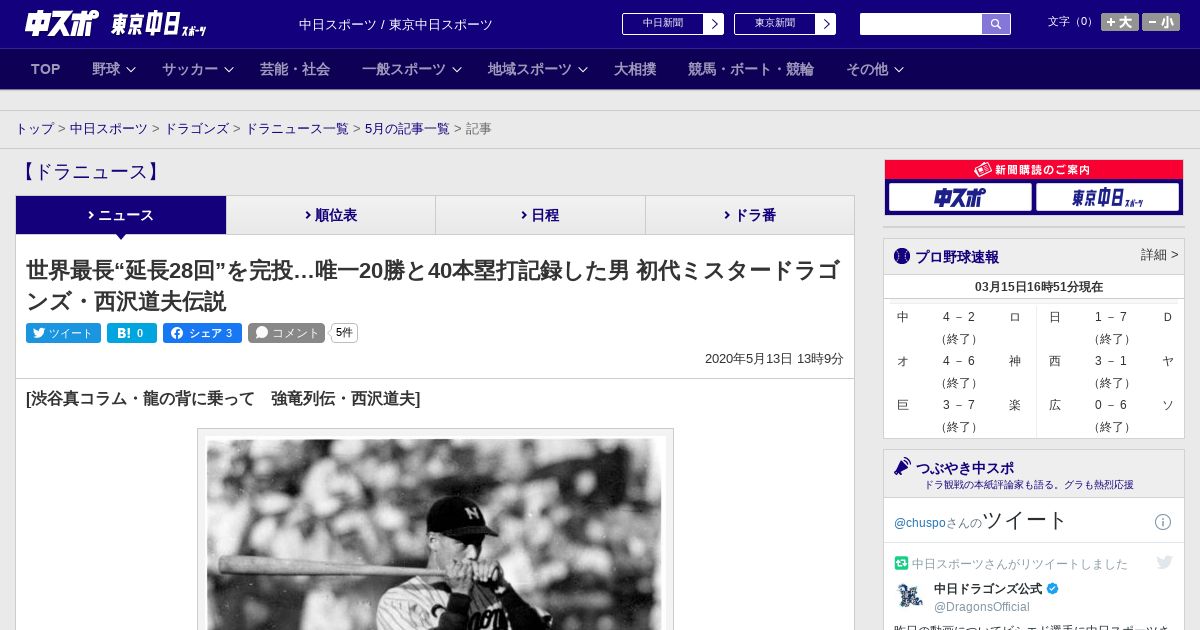Go to ドラニュース一覧 breadcrumb link

297,129
